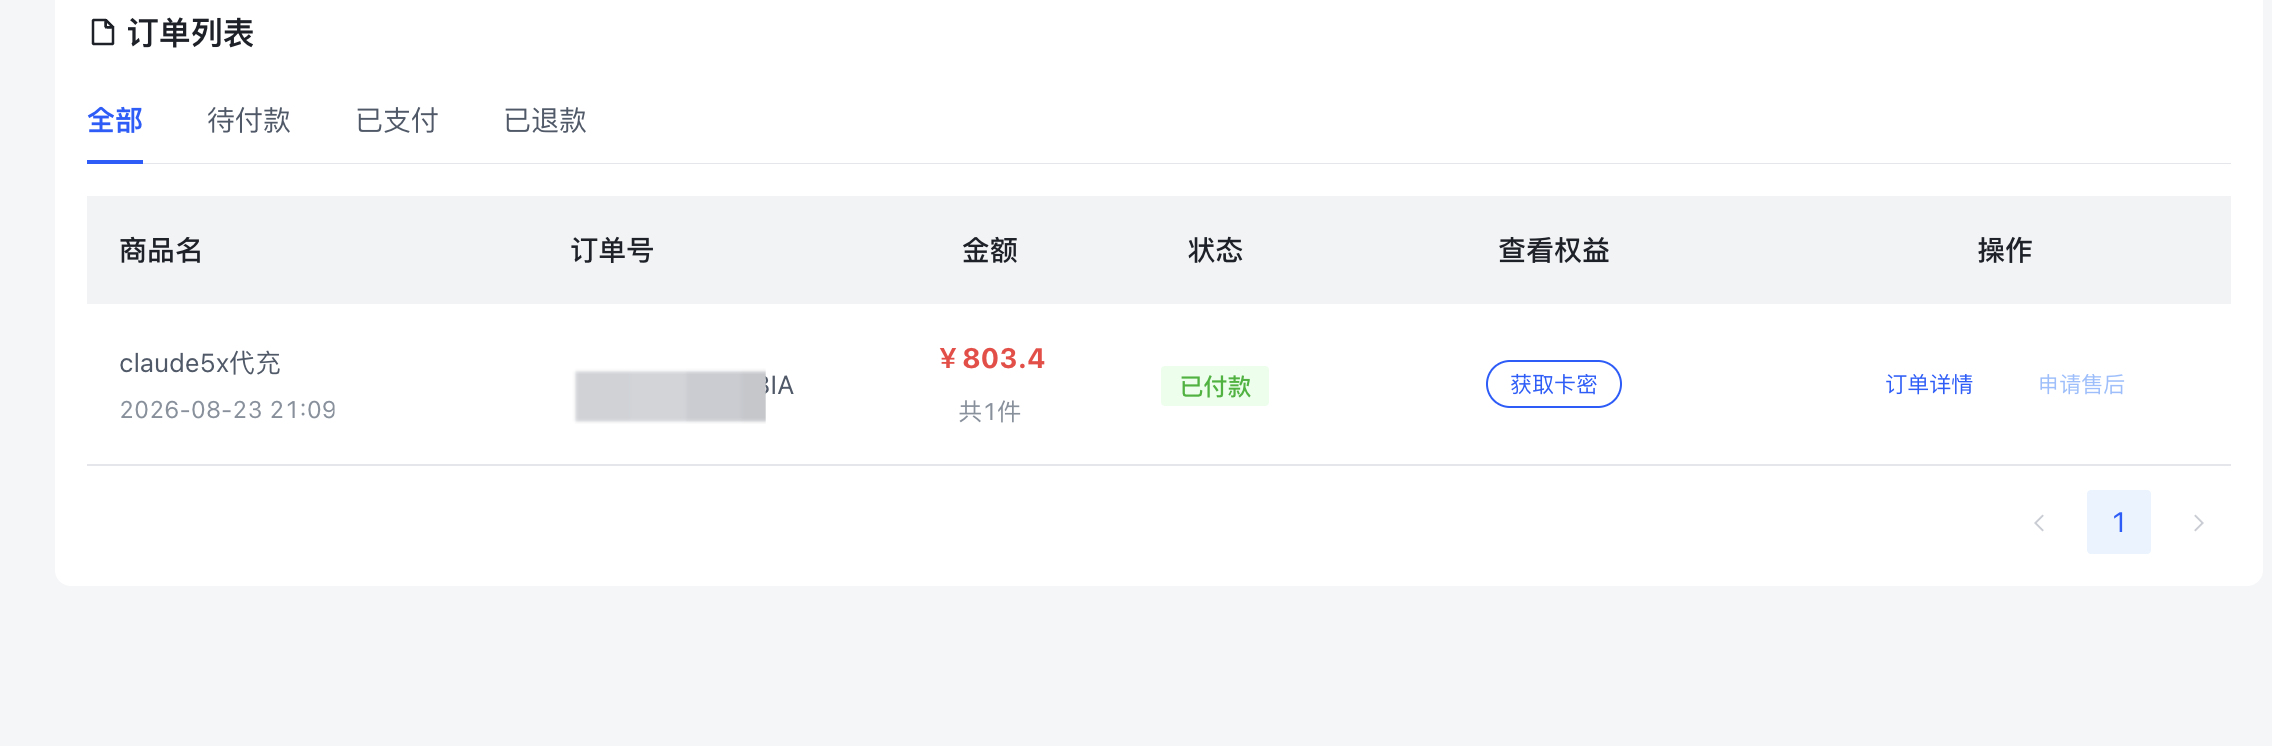Open the 订单详情 link

[1929, 385]
